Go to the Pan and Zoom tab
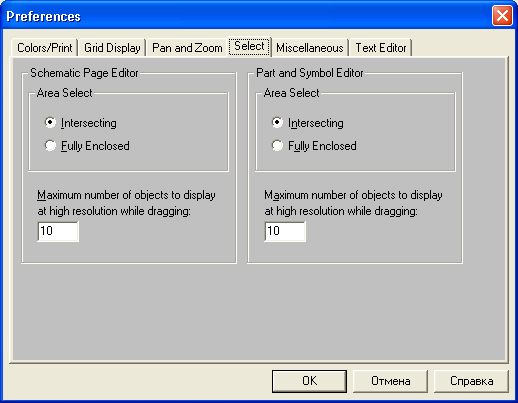The width and height of the screenshot is (518, 403). [187, 48]
